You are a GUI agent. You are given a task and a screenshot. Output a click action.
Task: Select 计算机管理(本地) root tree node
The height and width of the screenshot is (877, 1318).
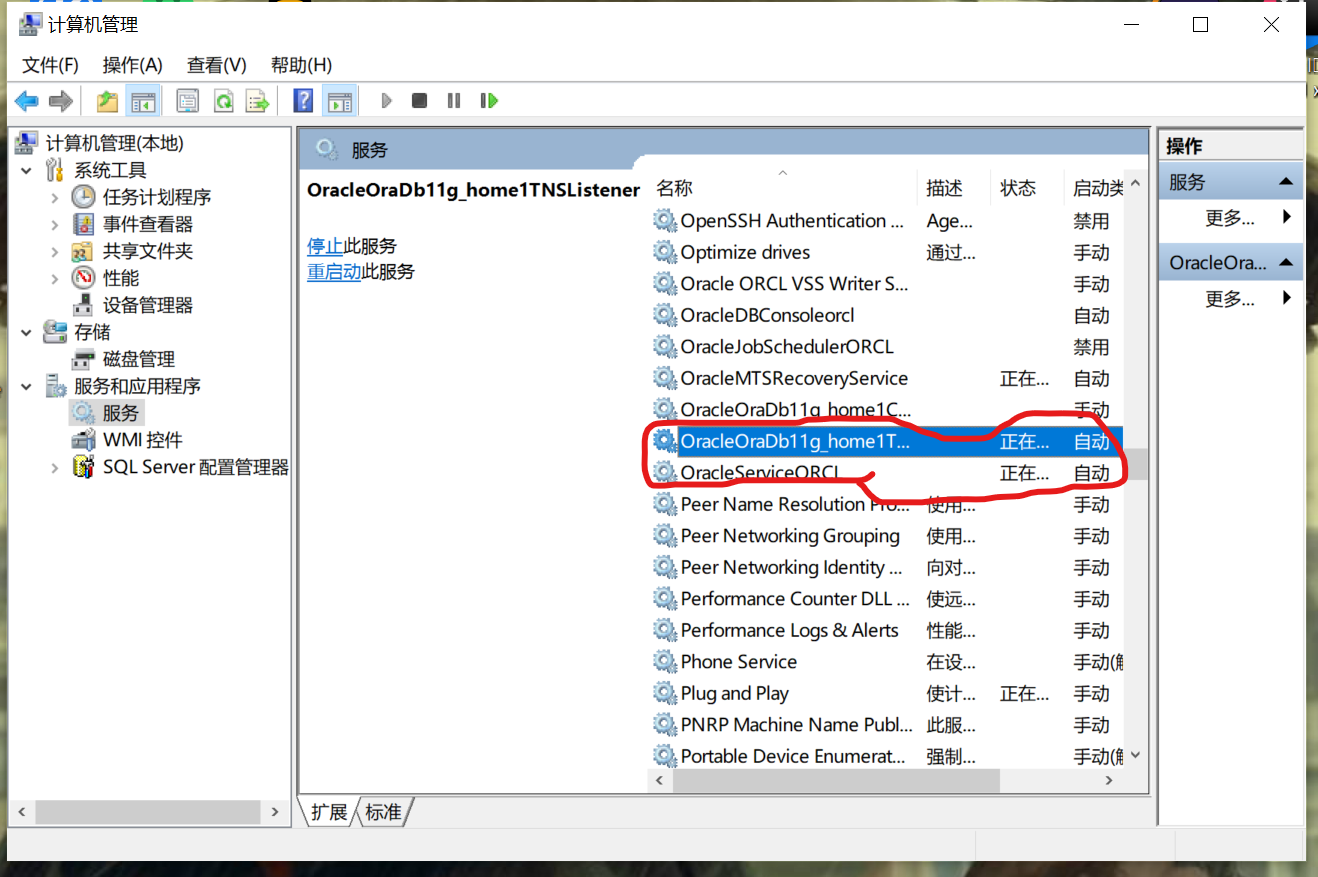115,143
